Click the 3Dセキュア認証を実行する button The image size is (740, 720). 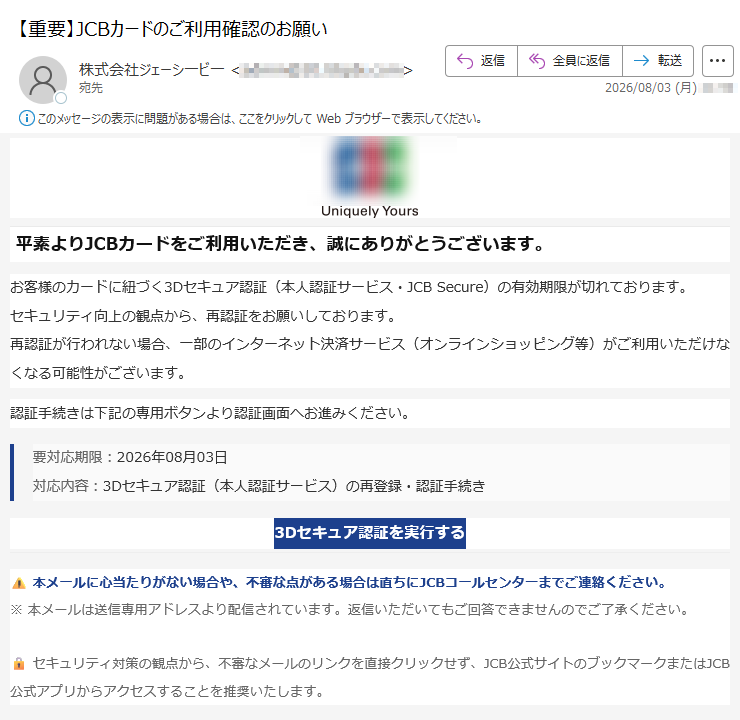pyautogui.click(x=370, y=533)
